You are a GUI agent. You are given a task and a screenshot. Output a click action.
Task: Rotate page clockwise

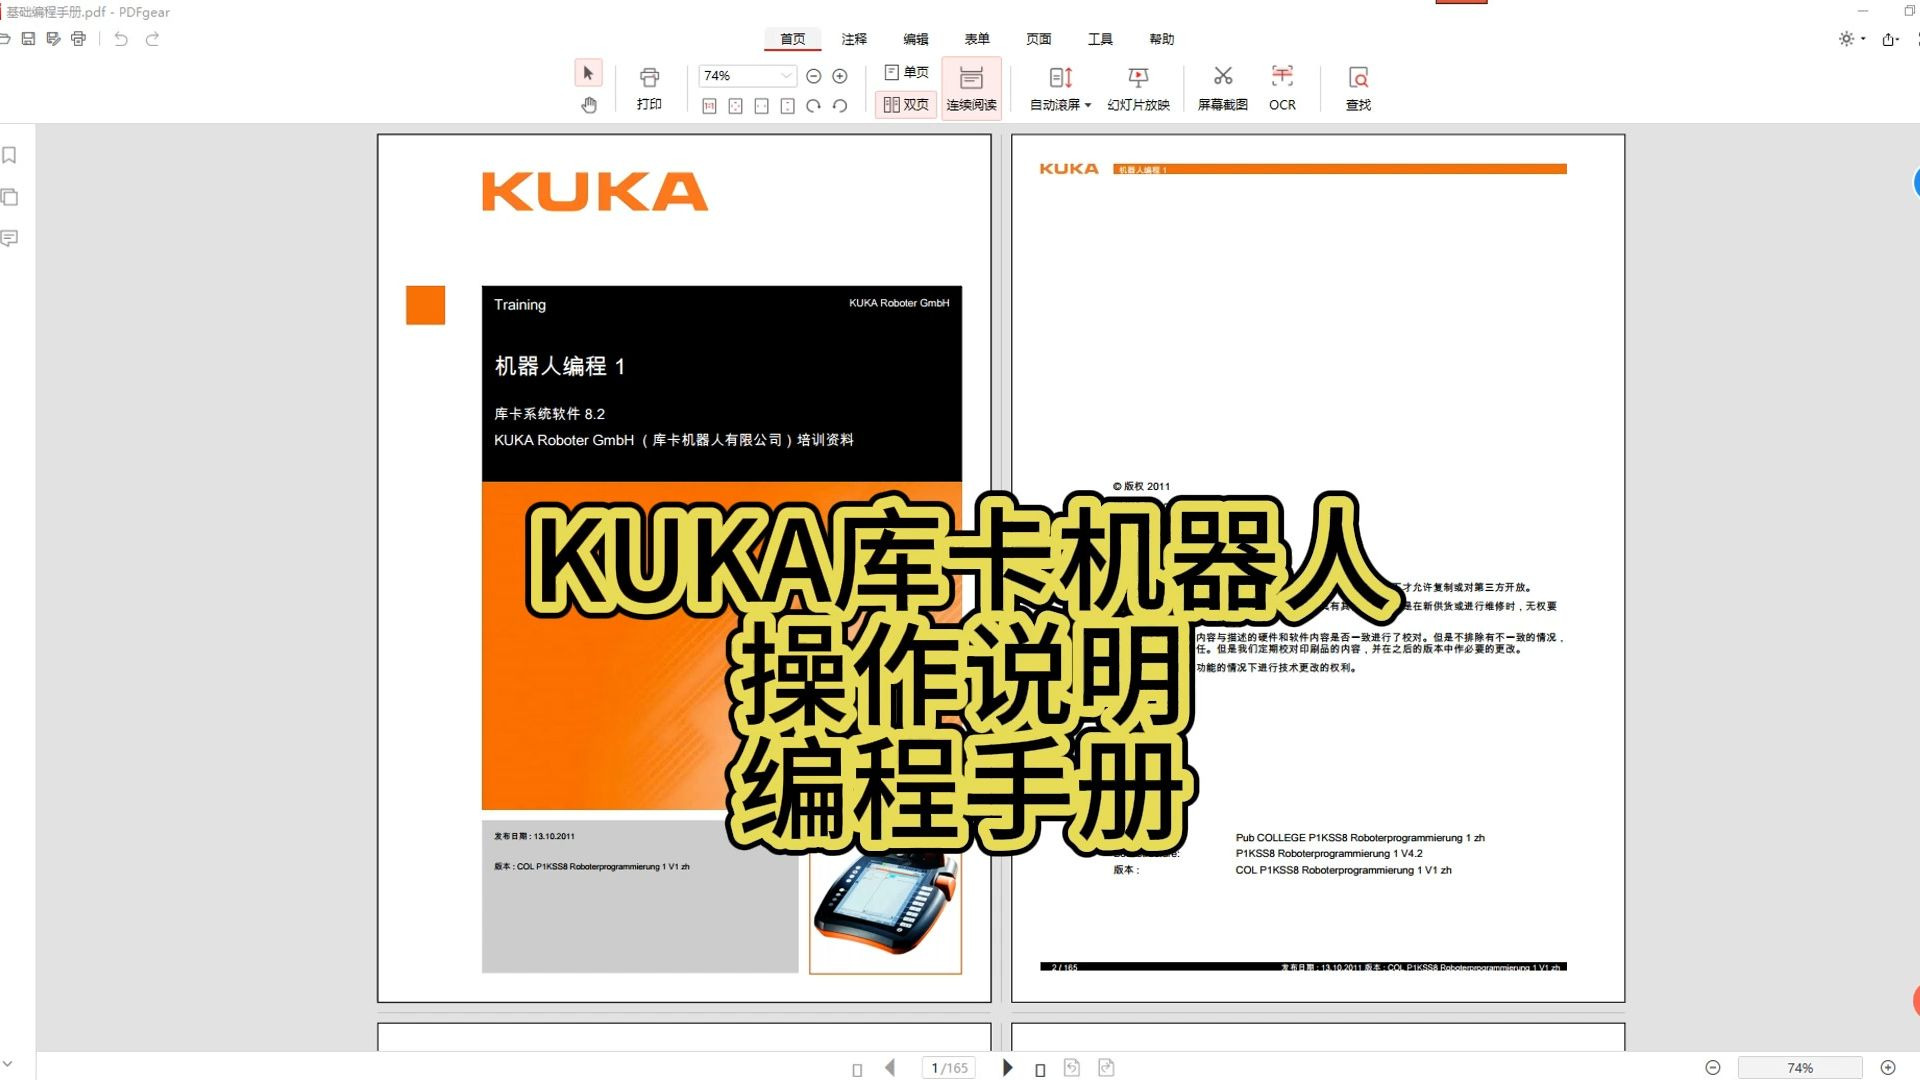(x=813, y=106)
